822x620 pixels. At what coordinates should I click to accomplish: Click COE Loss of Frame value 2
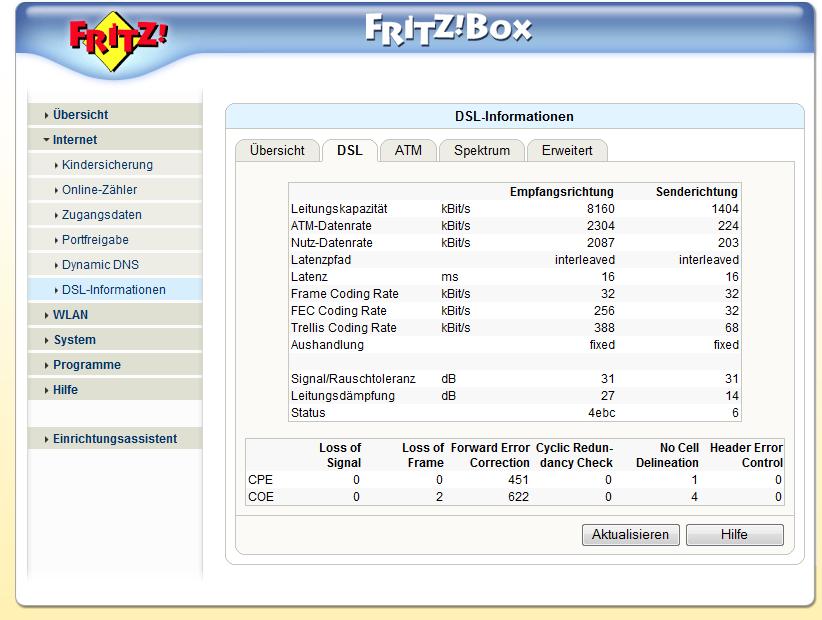pyautogui.click(x=439, y=497)
